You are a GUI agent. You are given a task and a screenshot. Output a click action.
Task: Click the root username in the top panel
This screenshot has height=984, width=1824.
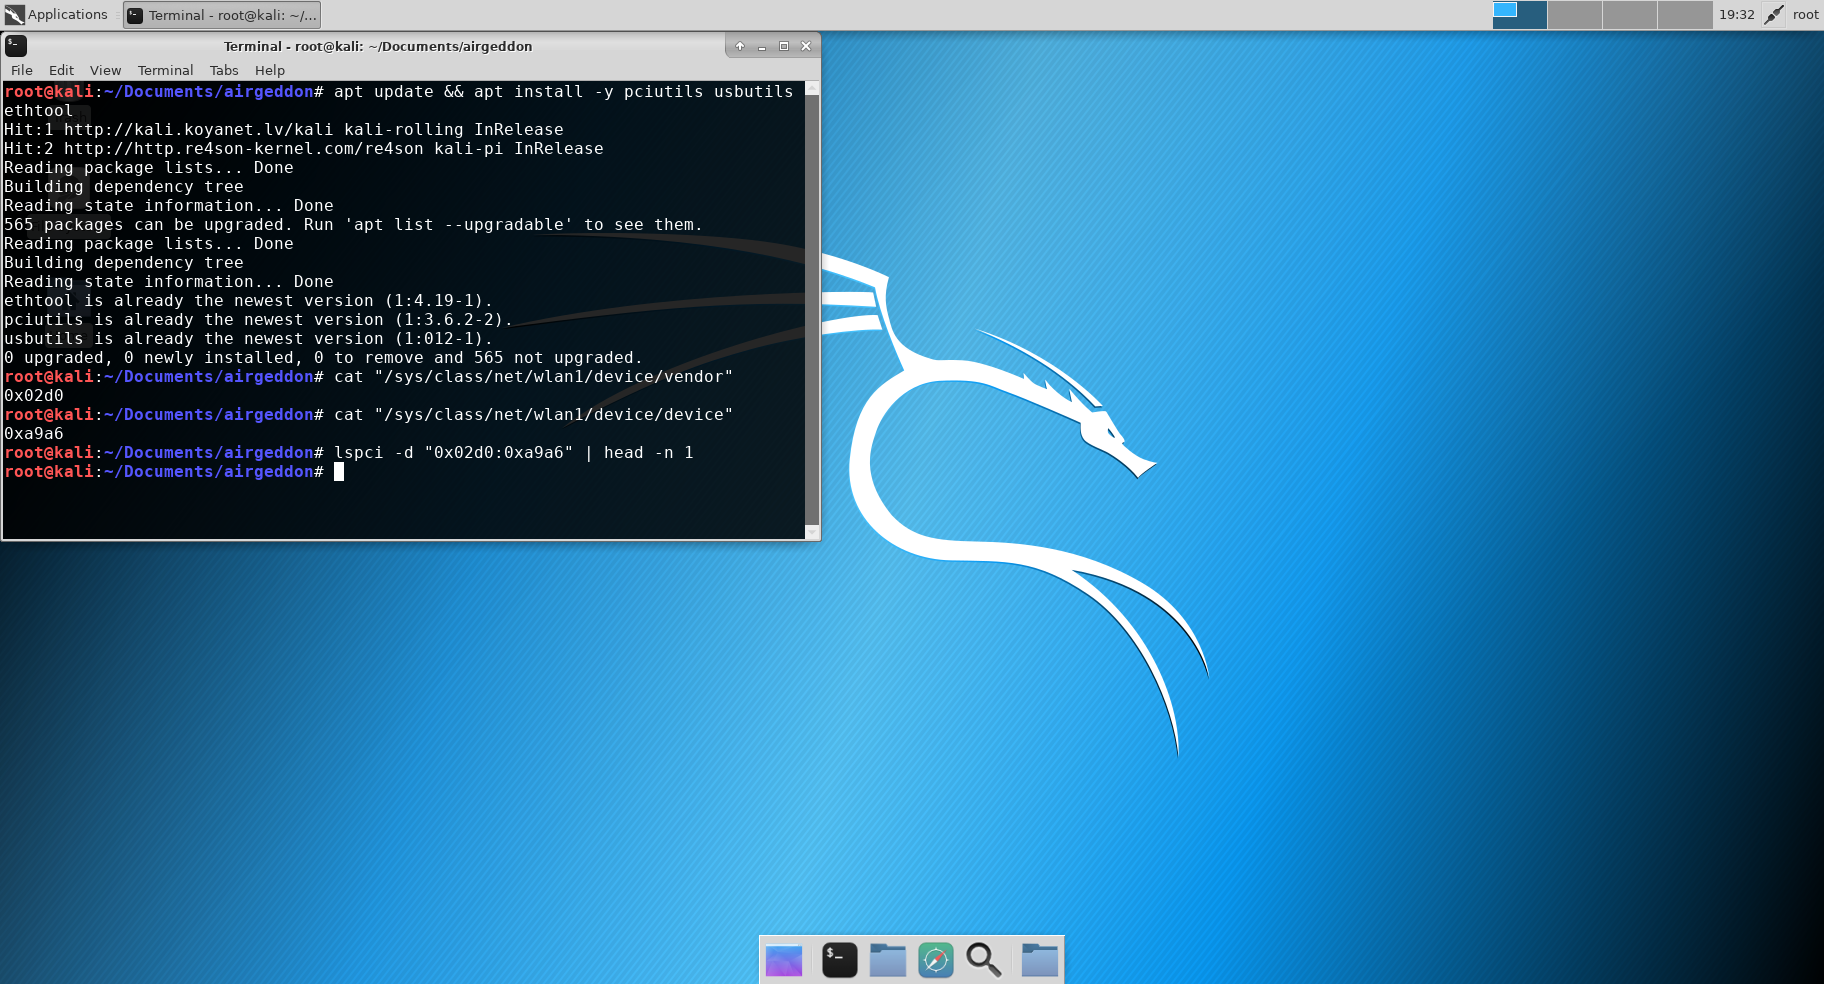click(1806, 14)
